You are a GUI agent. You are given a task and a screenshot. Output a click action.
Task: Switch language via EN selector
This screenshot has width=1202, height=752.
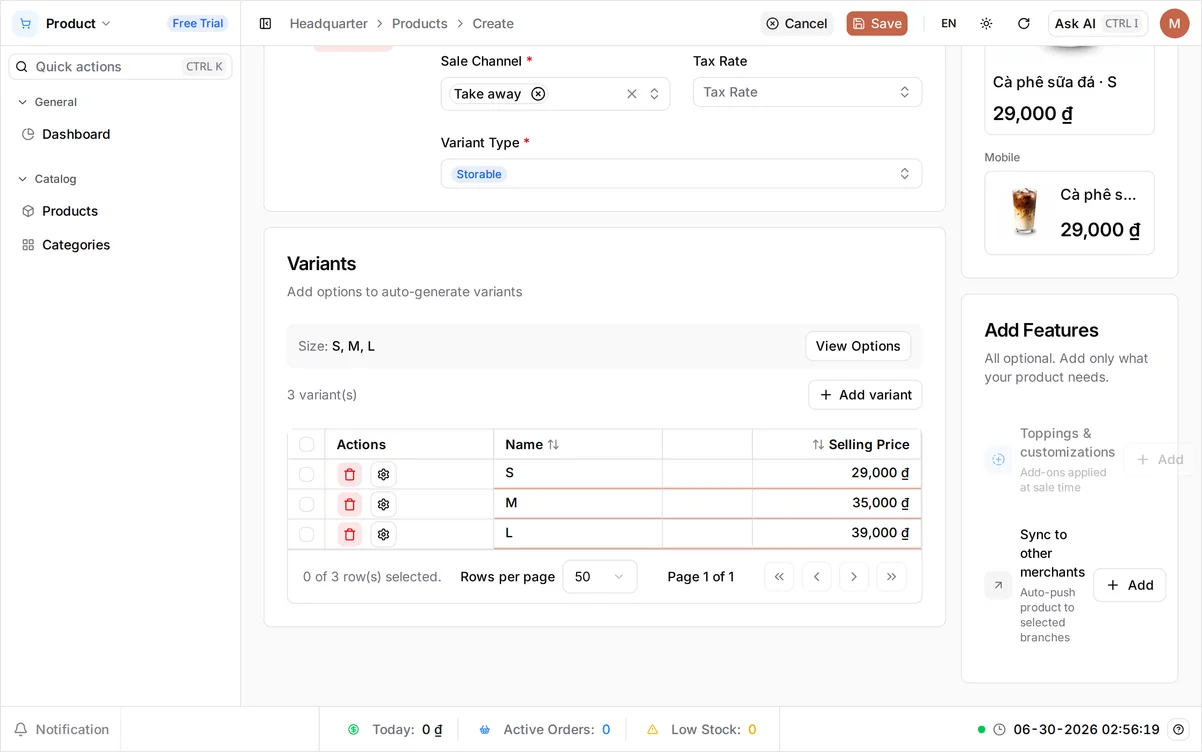[949, 23]
